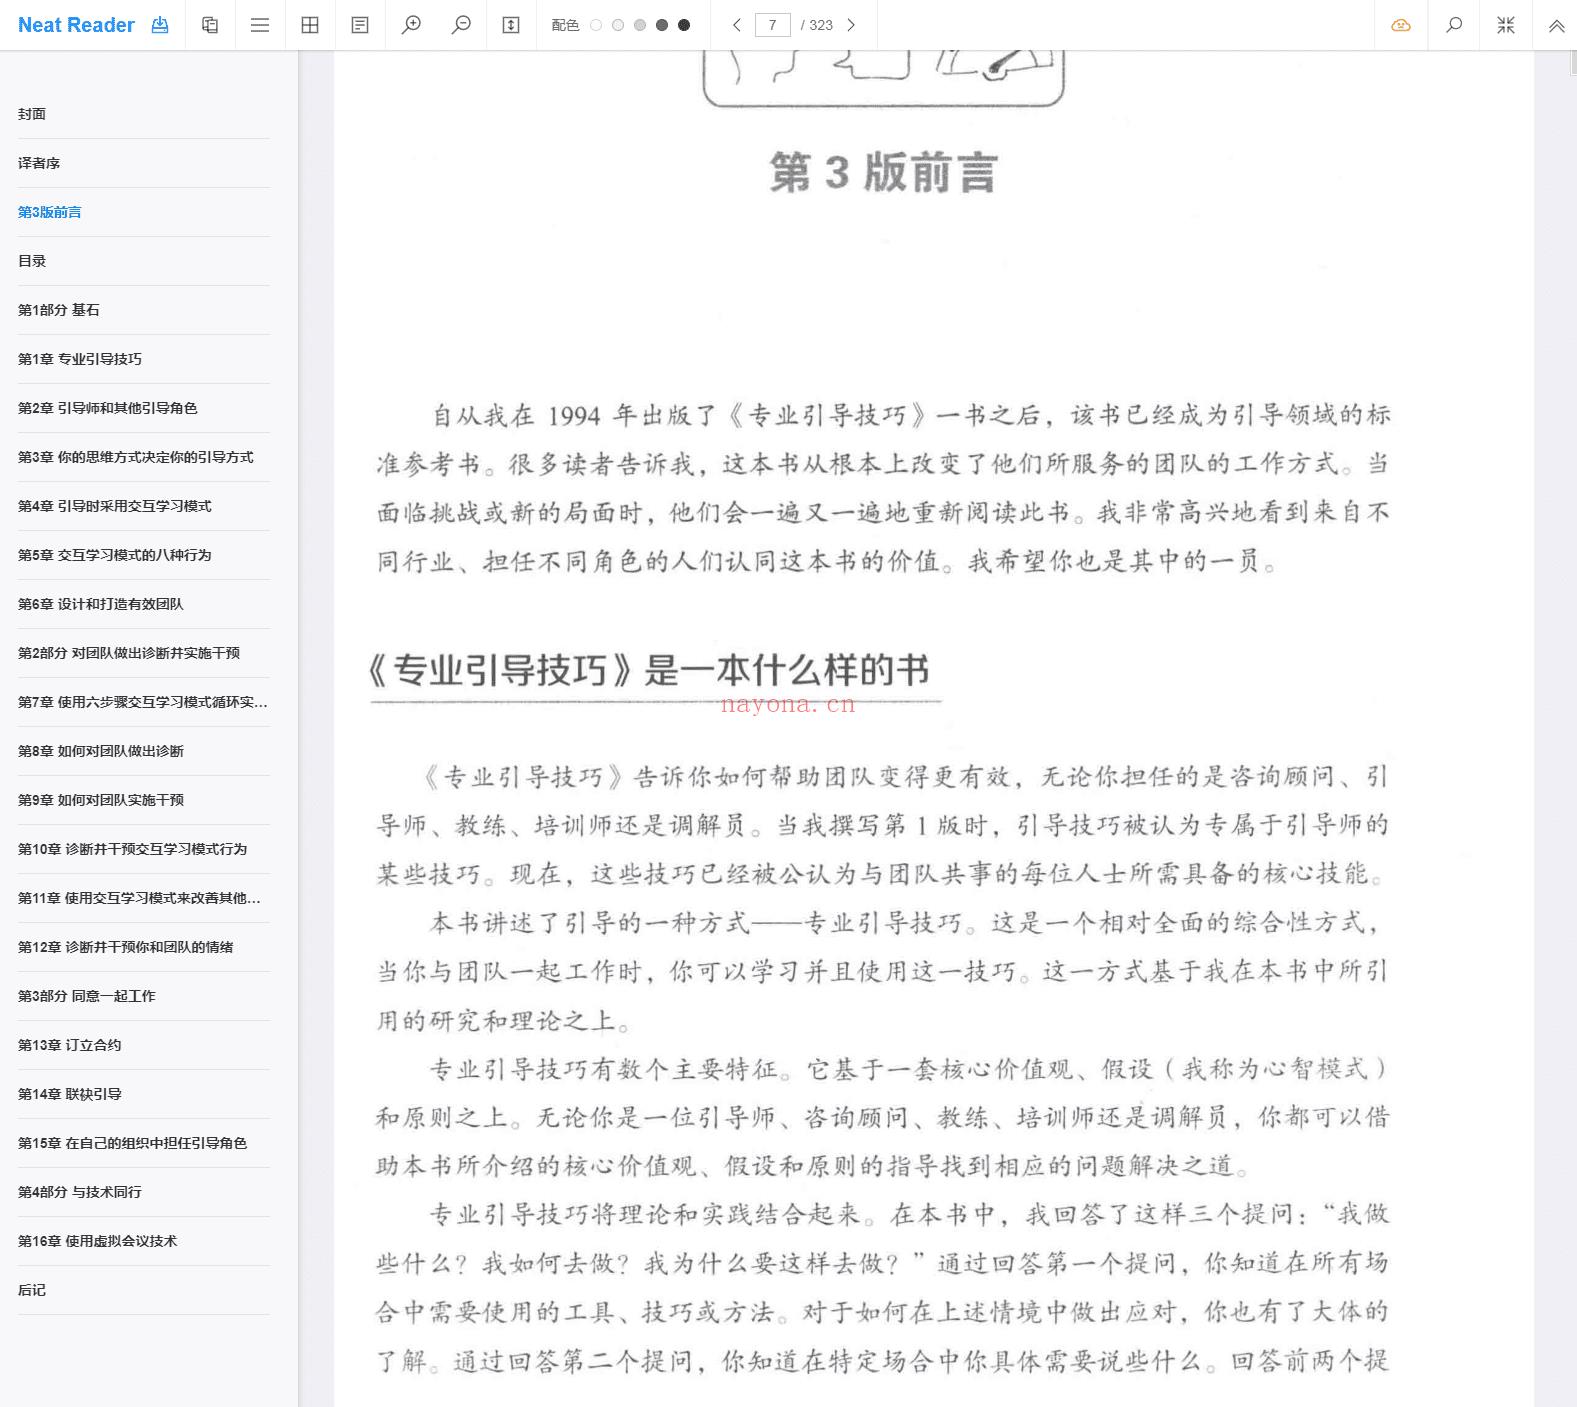1577x1407 pixels.
Task: Jump to 第4部分 与技术同行
Action: click(x=144, y=1192)
